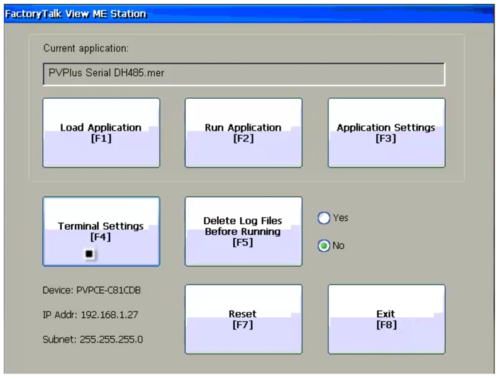This screenshot has width=500, height=379.
Task: Select the Yes radio button
Action: click(x=324, y=218)
